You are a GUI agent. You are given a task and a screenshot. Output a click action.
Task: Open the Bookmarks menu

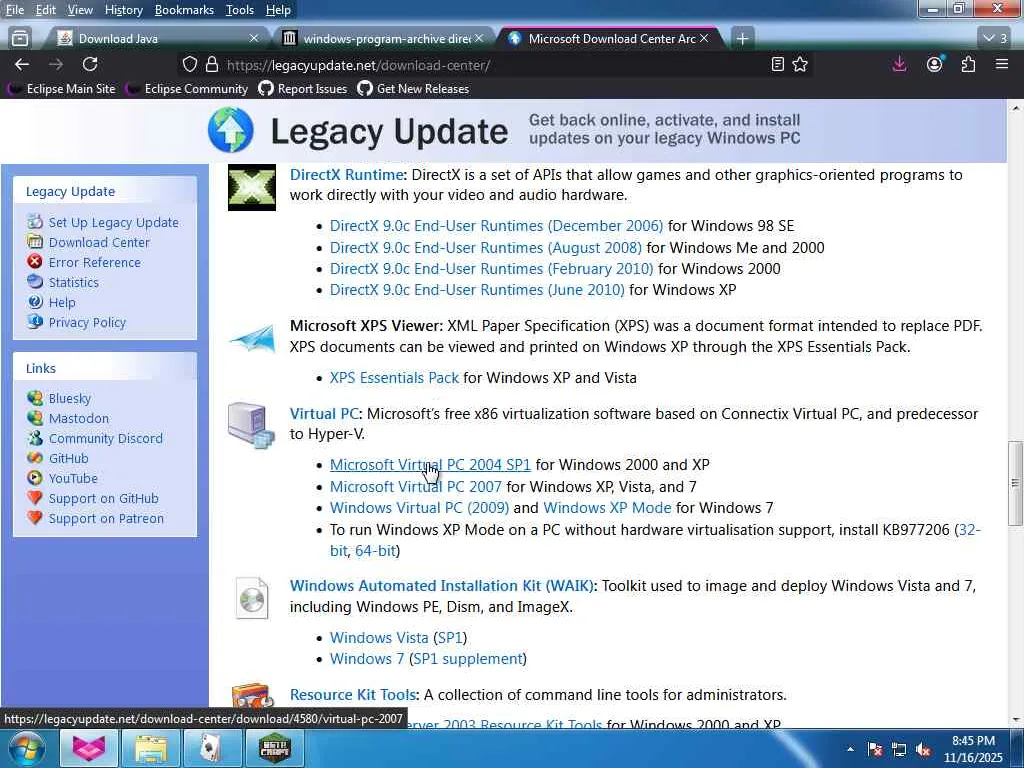184,10
